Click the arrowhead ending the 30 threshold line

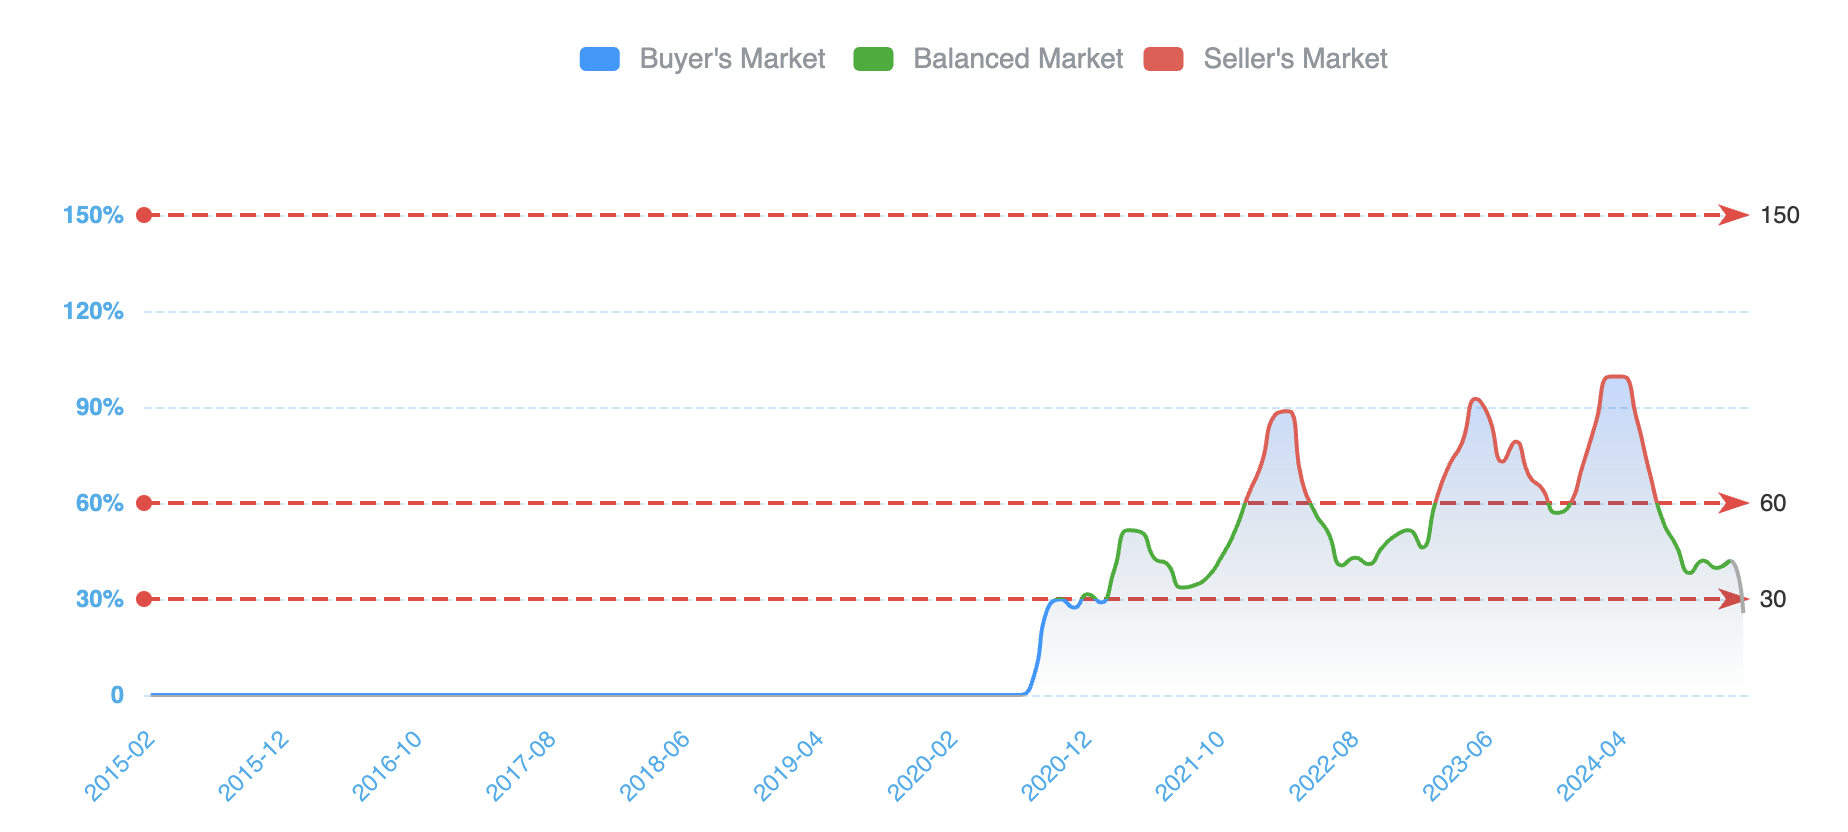coord(1733,599)
